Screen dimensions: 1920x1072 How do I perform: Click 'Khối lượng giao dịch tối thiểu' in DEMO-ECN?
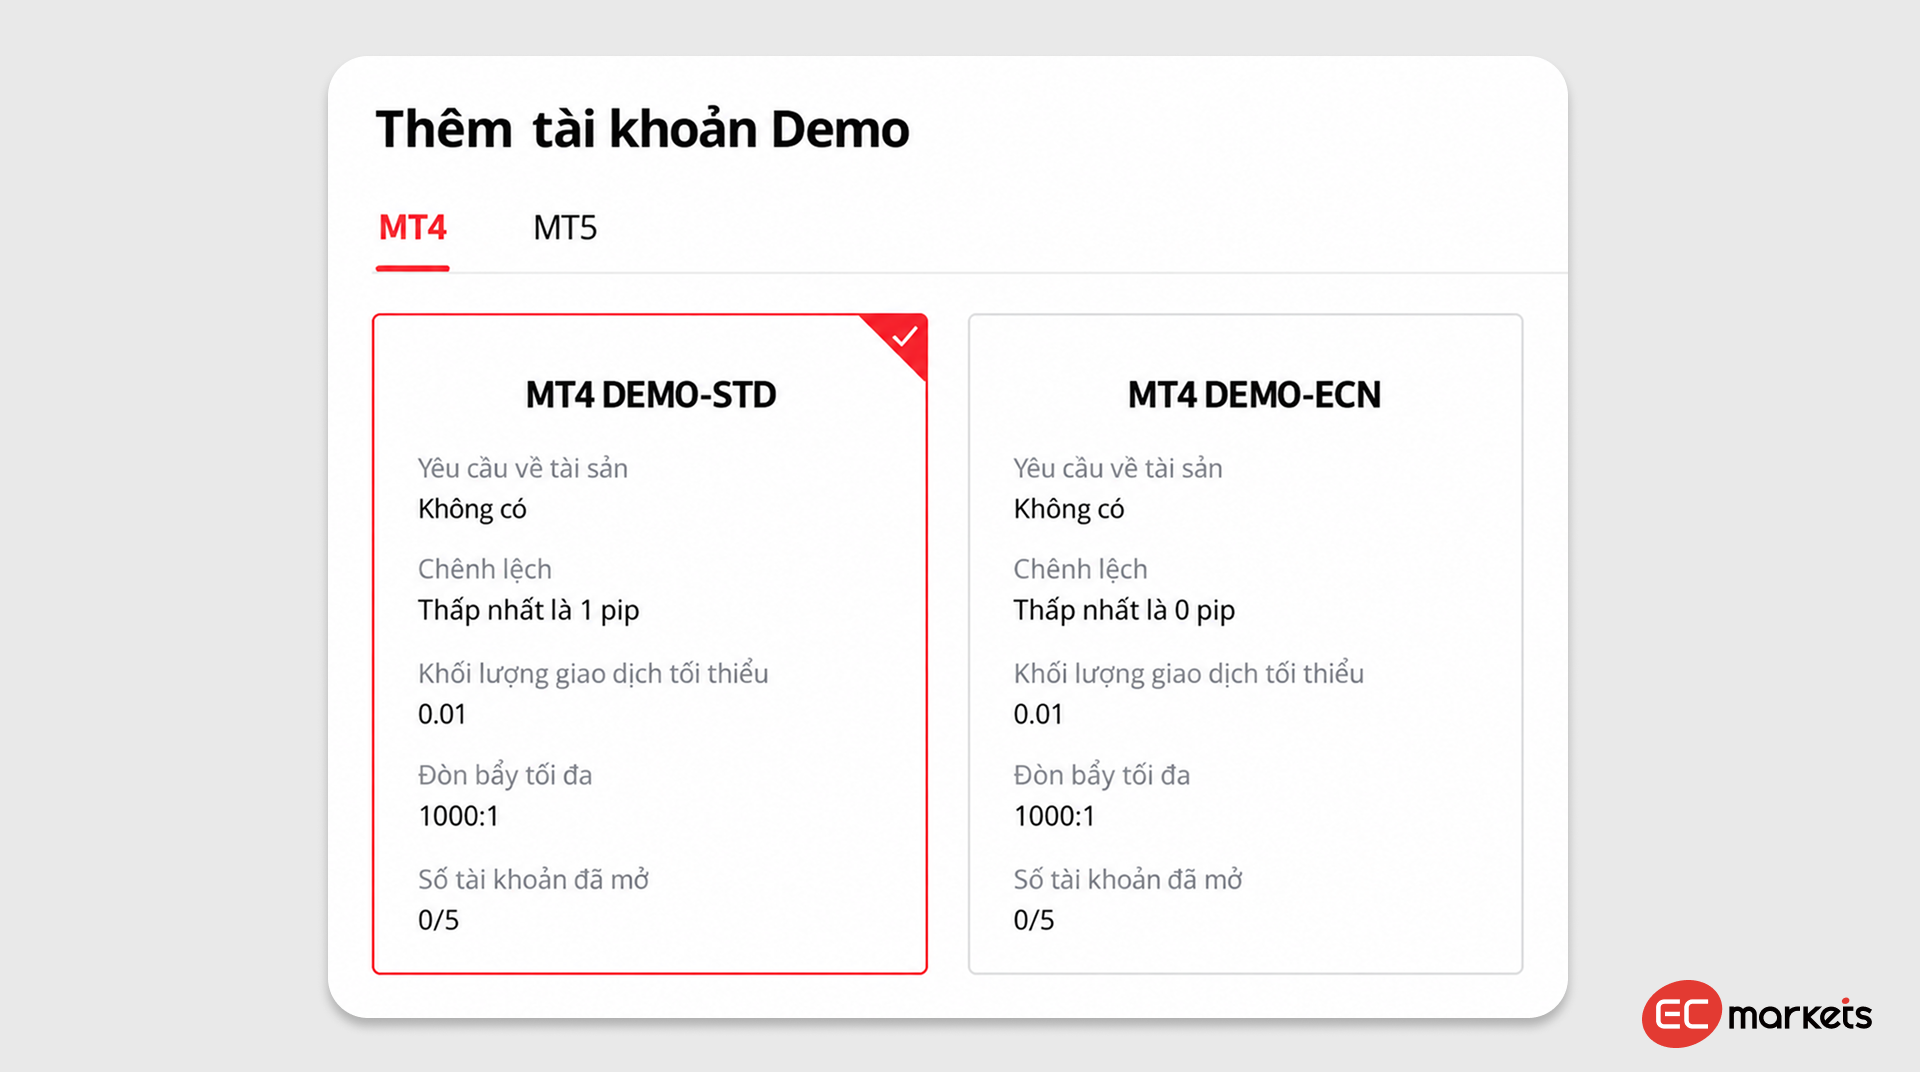point(1189,673)
